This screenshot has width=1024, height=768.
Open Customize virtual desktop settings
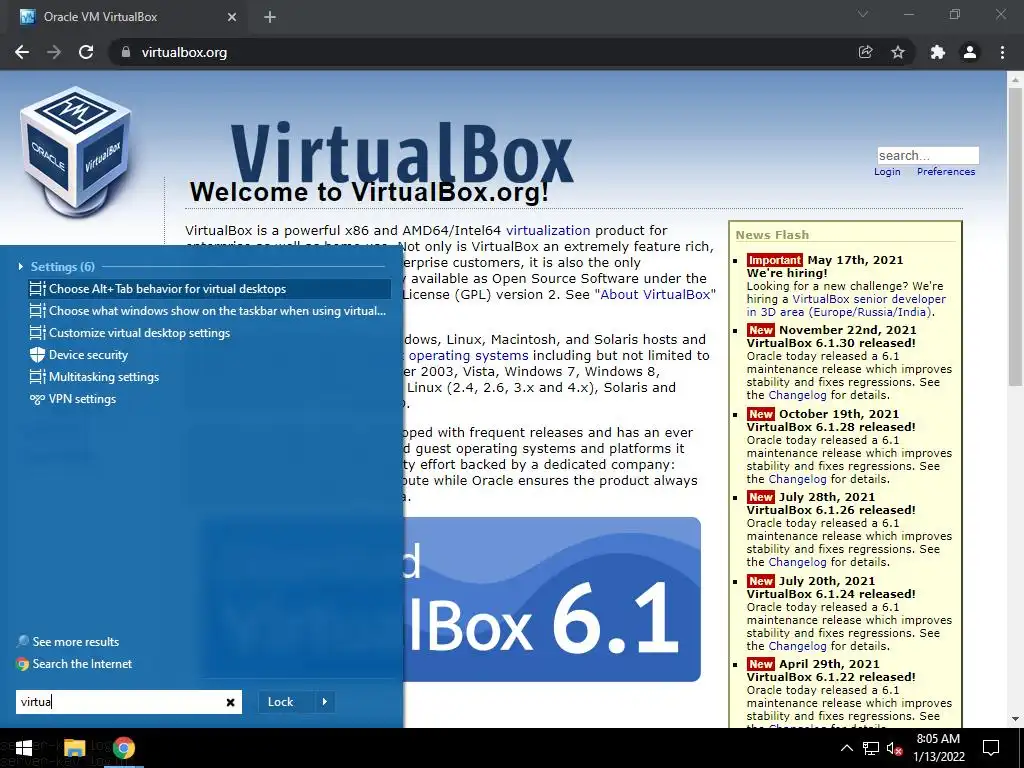pyautogui.click(x=210, y=333)
